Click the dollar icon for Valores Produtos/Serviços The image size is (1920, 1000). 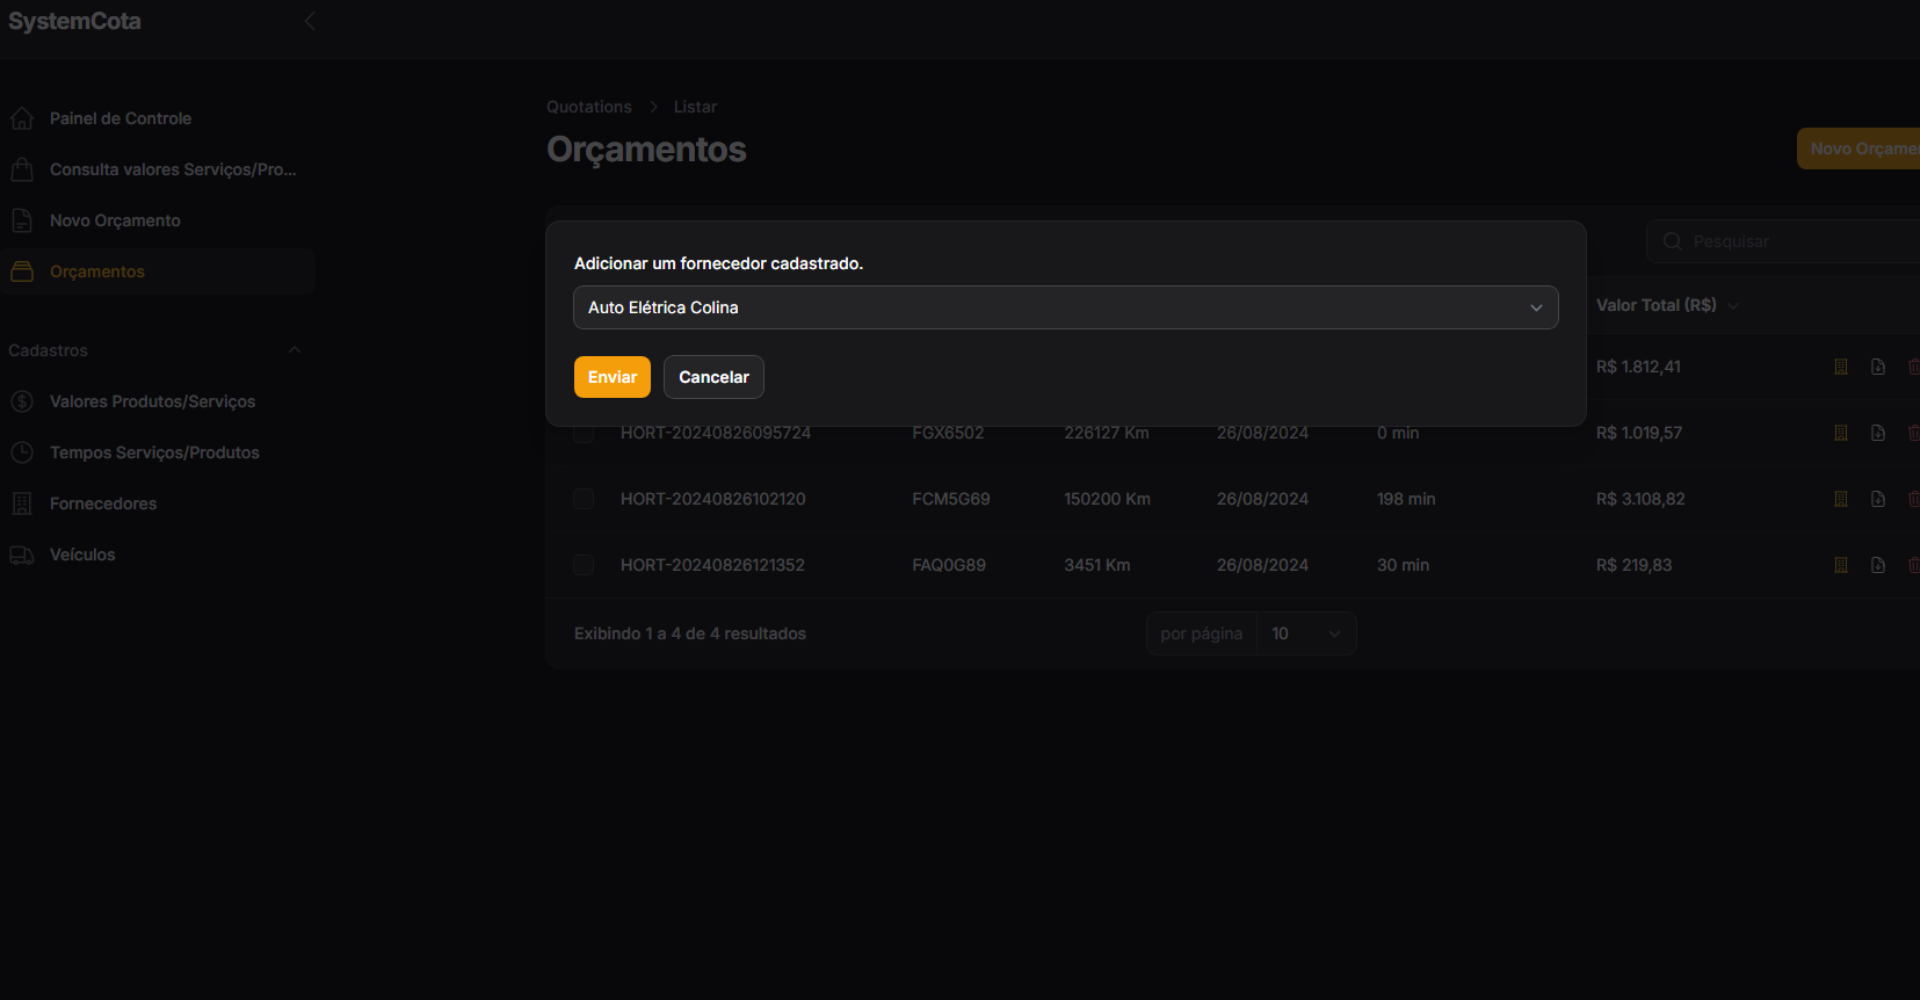coord(22,402)
